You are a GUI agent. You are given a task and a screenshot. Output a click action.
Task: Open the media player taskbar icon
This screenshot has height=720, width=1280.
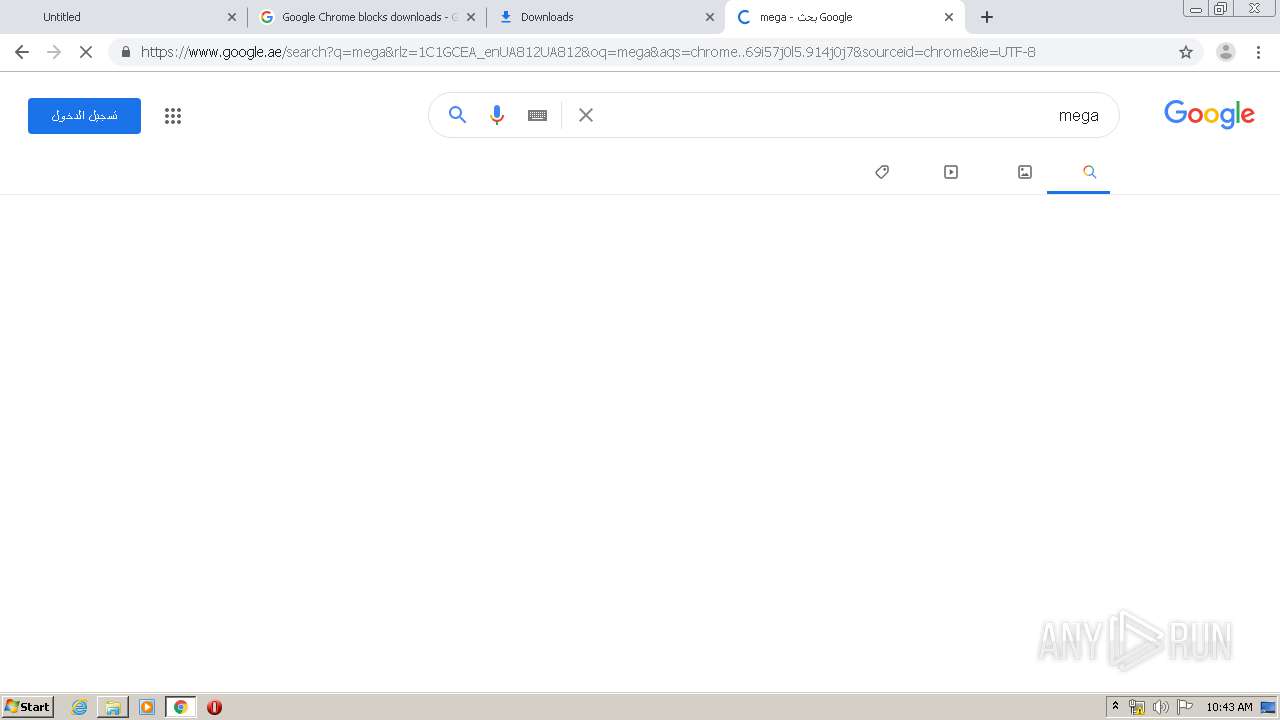[147, 707]
